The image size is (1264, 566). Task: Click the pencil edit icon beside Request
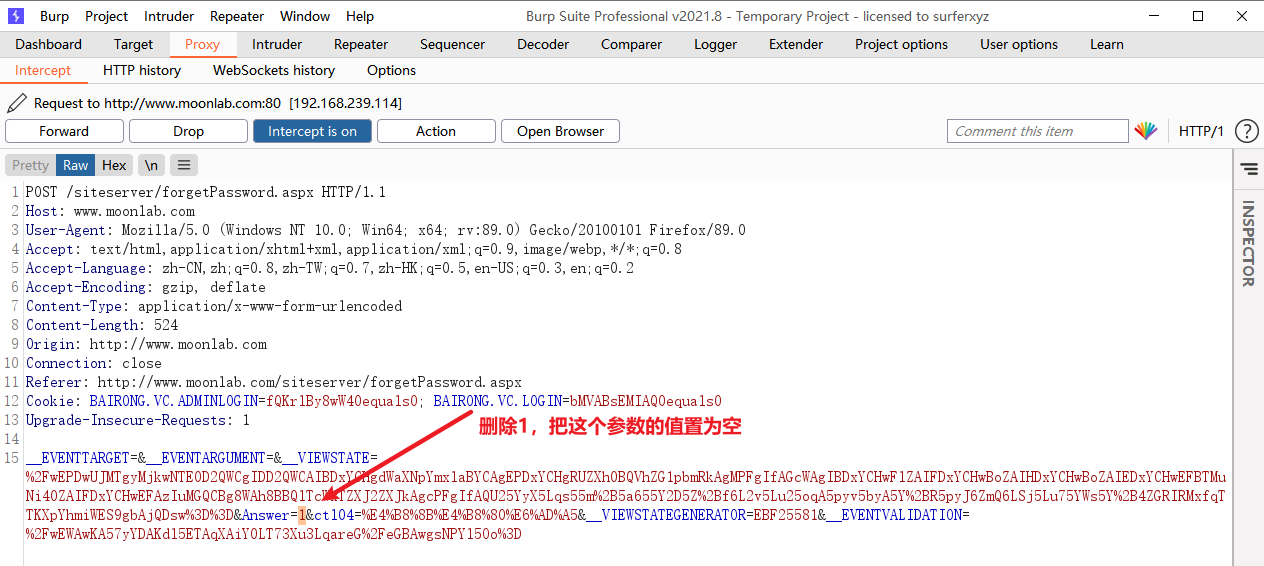16,103
